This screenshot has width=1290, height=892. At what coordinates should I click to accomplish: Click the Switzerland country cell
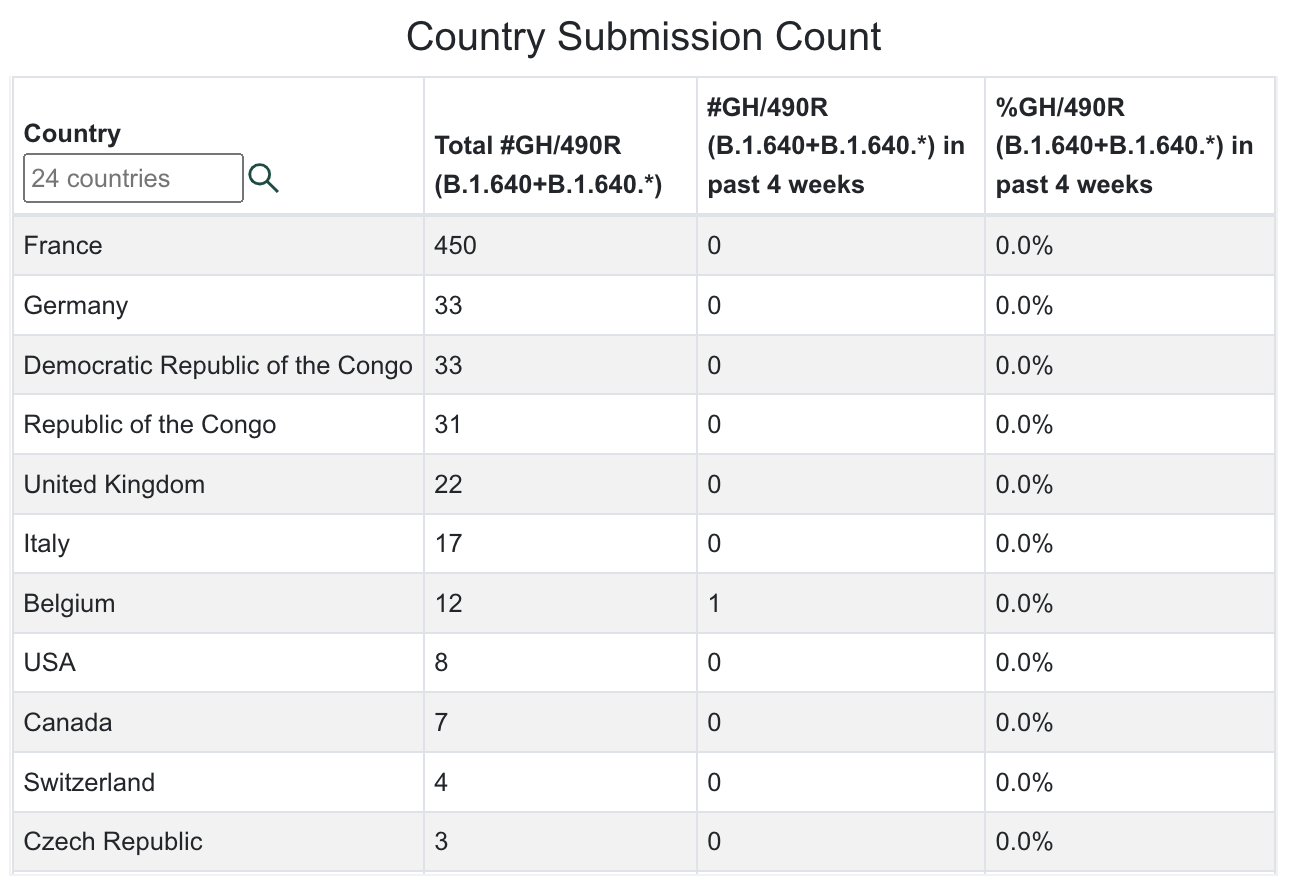click(89, 782)
